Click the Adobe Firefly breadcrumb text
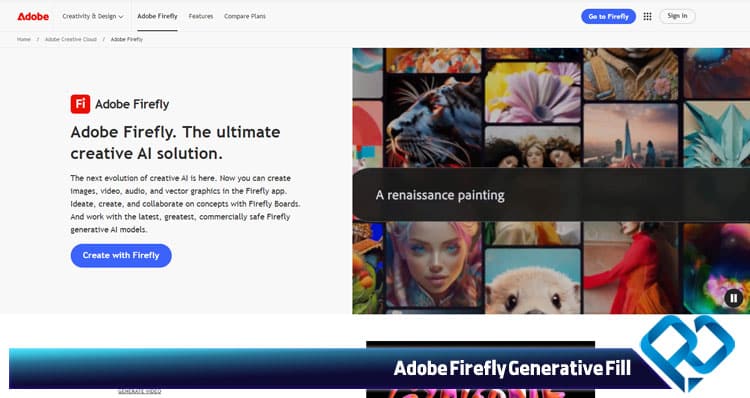The image size is (750, 398). (127, 39)
